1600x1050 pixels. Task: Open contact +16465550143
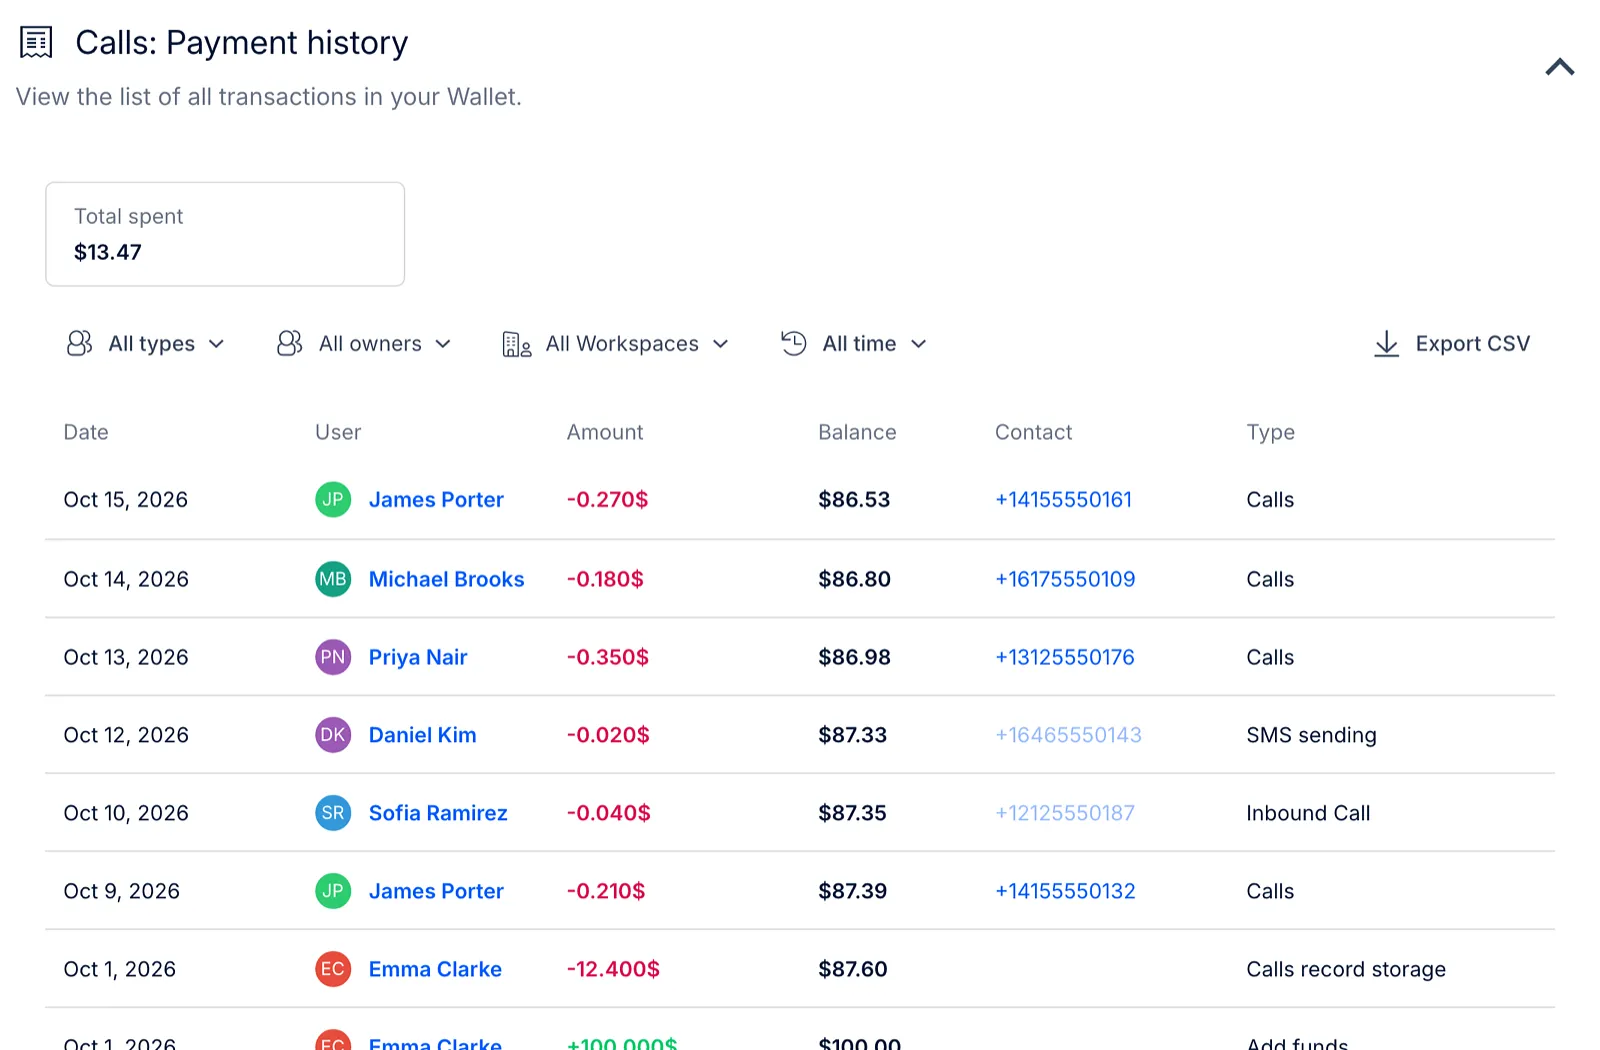pyautogui.click(x=1068, y=736)
